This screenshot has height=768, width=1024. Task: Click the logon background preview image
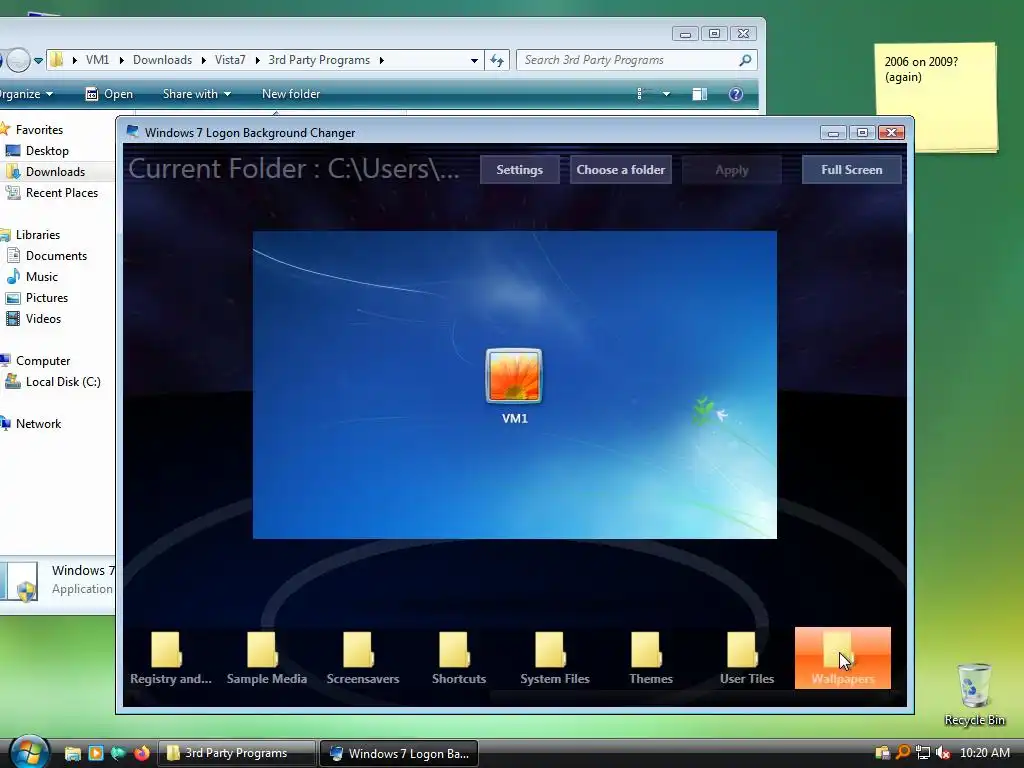515,385
